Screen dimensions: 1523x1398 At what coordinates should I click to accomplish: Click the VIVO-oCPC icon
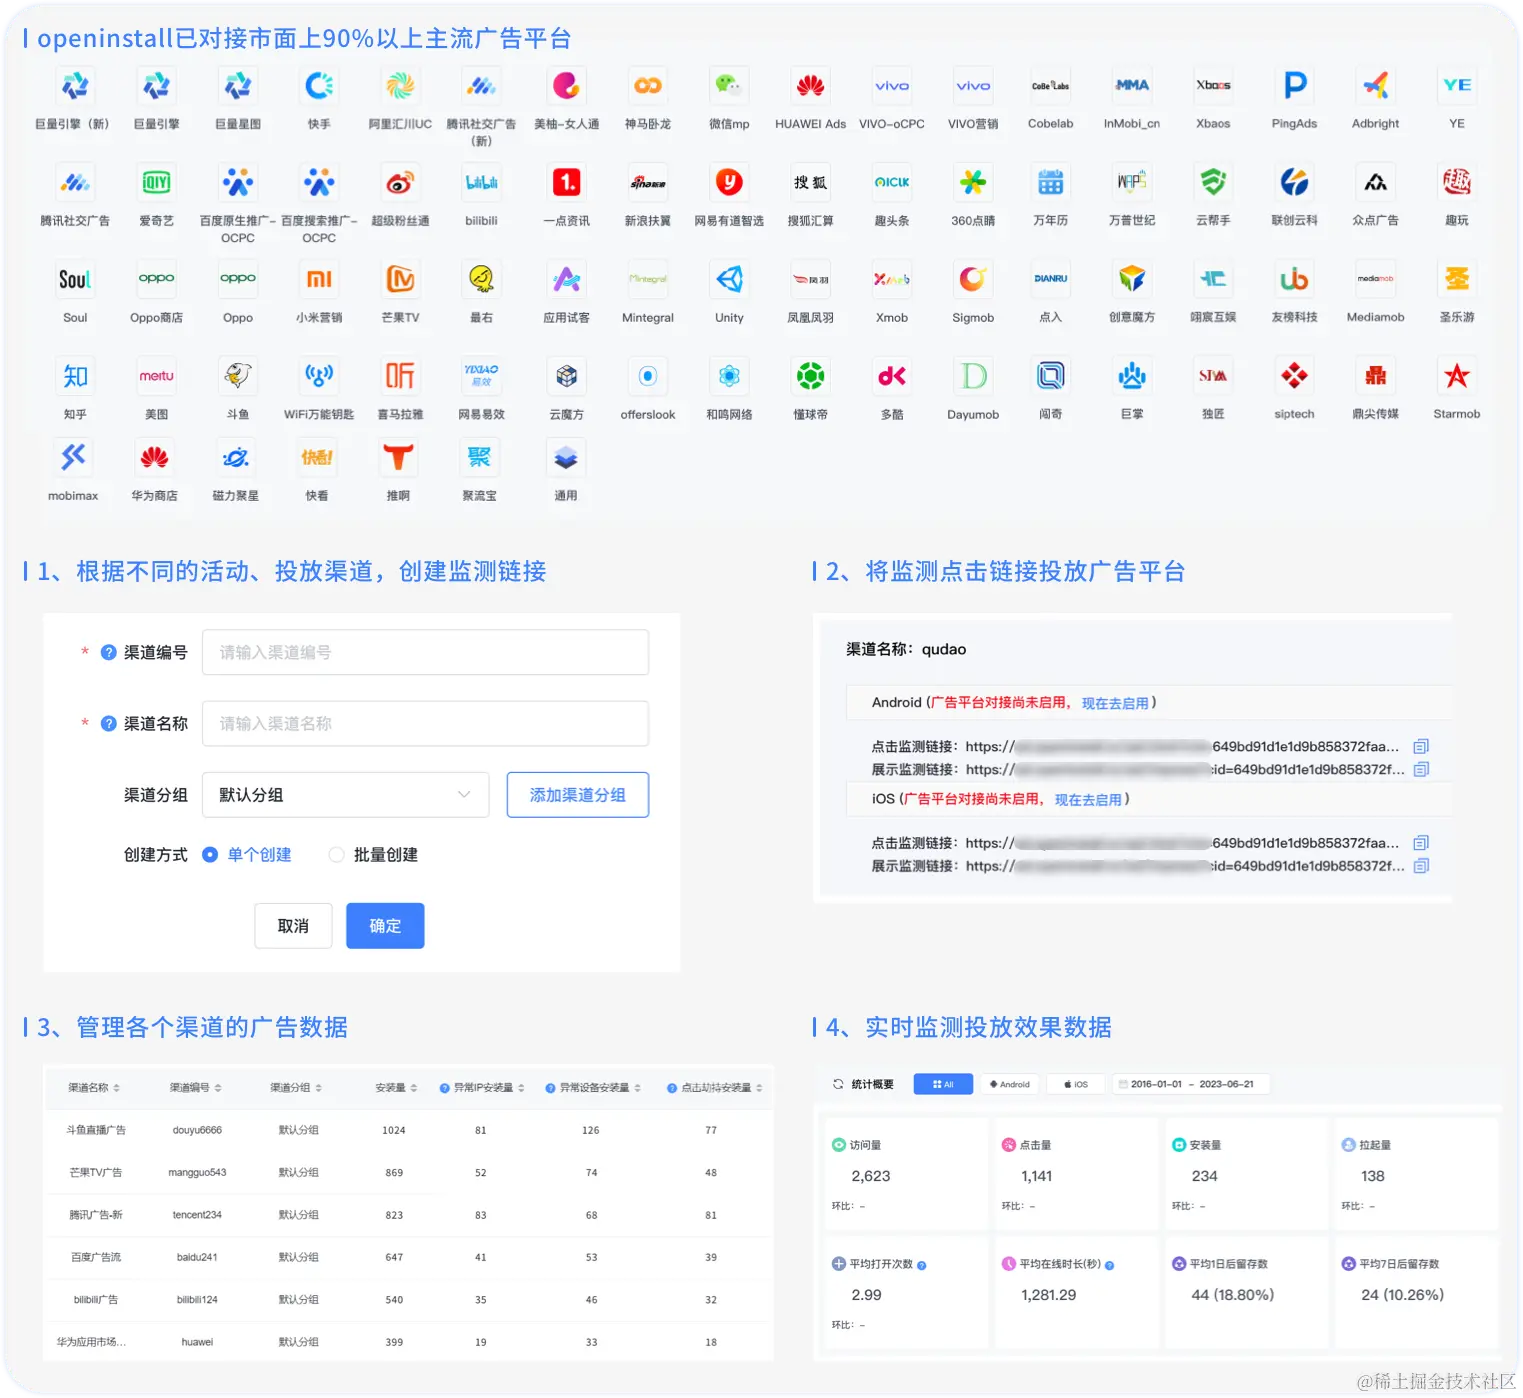tap(892, 86)
